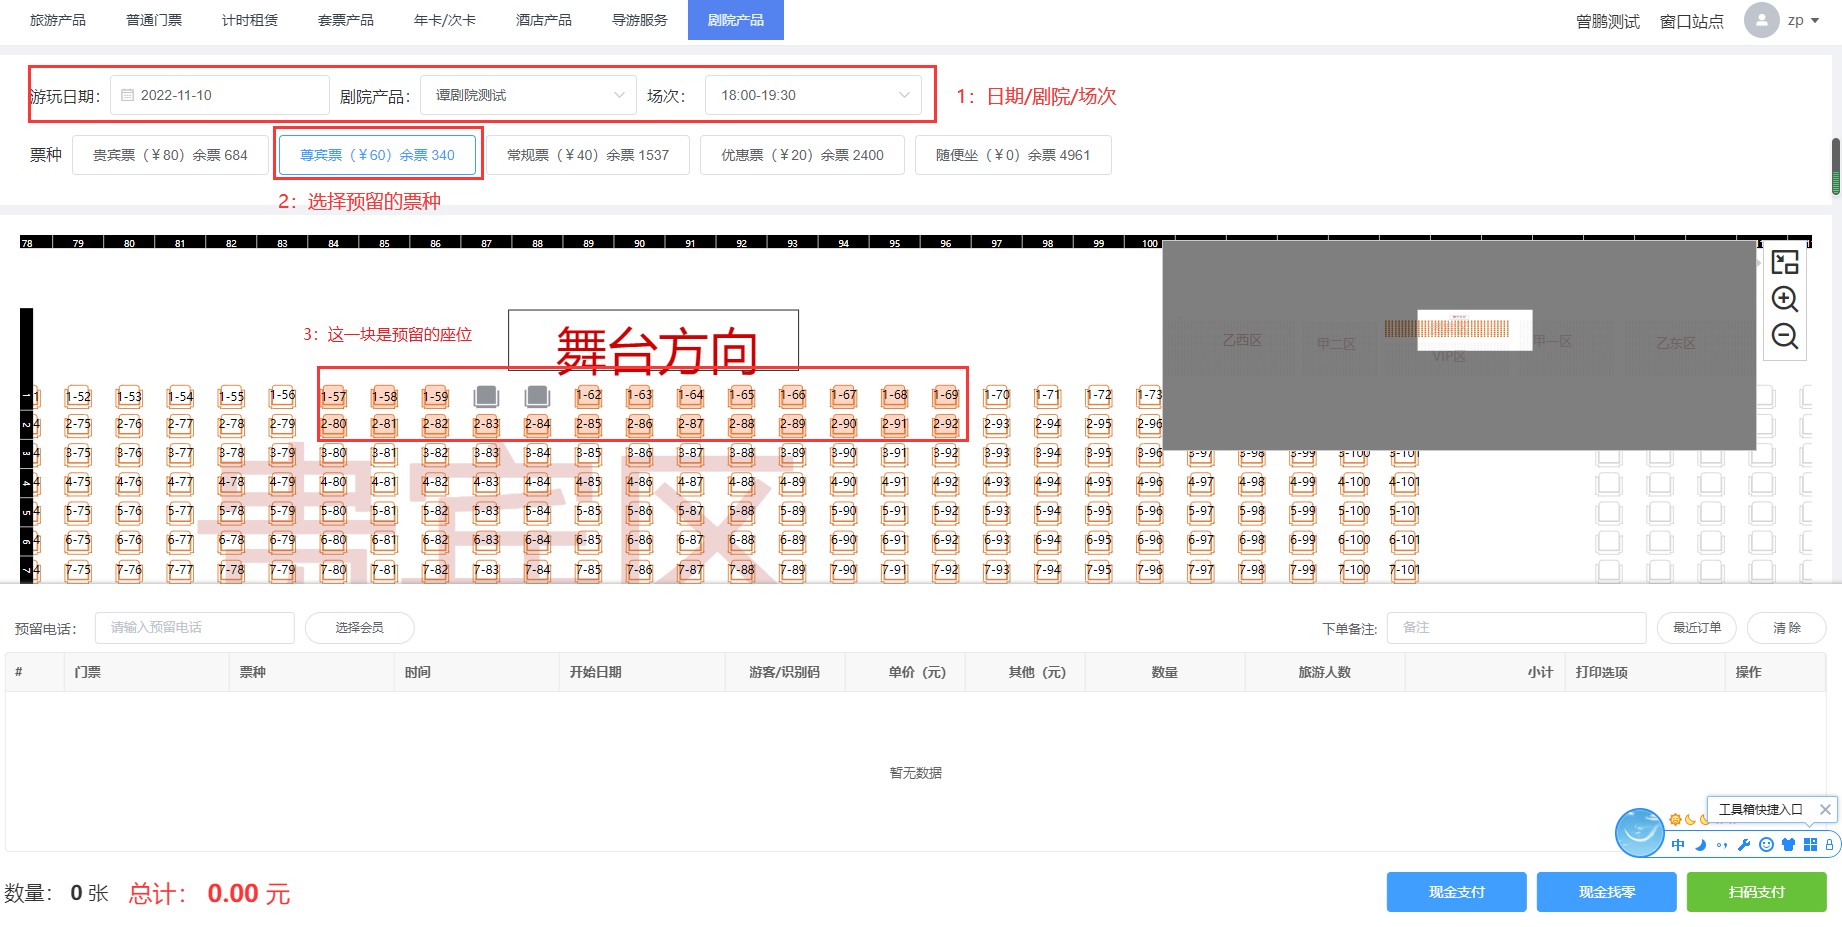Select the 优惠票 (¥20) ticket type
This screenshot has height=927, width=1842.
[802, 155]
